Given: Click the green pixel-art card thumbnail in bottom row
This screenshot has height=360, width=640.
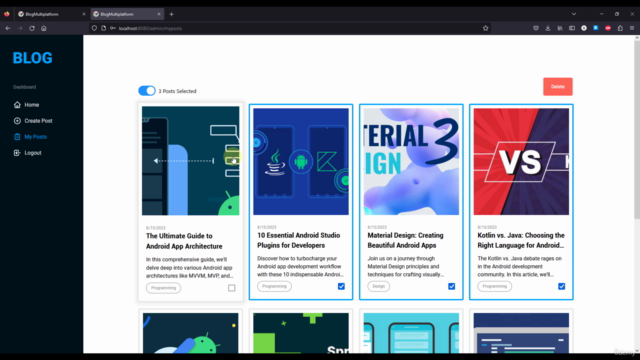Looking at the screenshot, I should tap(301, 333).
